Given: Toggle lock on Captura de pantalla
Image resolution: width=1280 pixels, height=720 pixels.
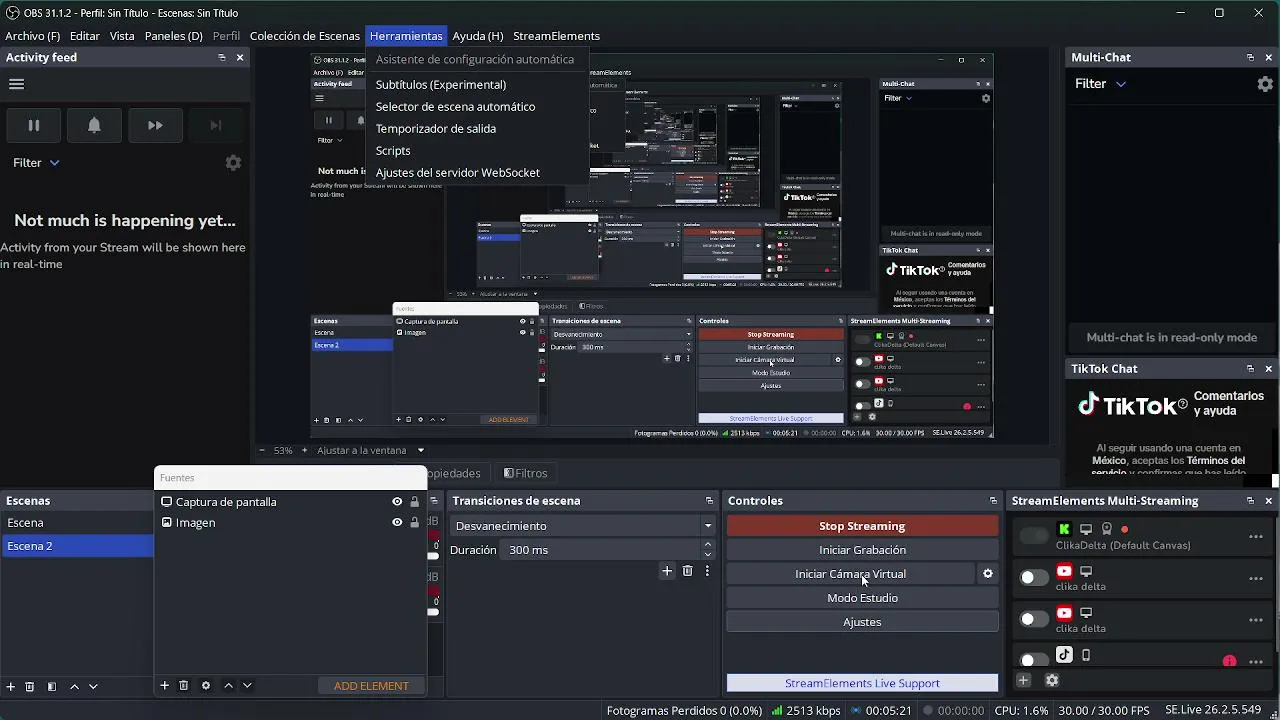Looking at the screenshot, I should click(x=414, y=502).
